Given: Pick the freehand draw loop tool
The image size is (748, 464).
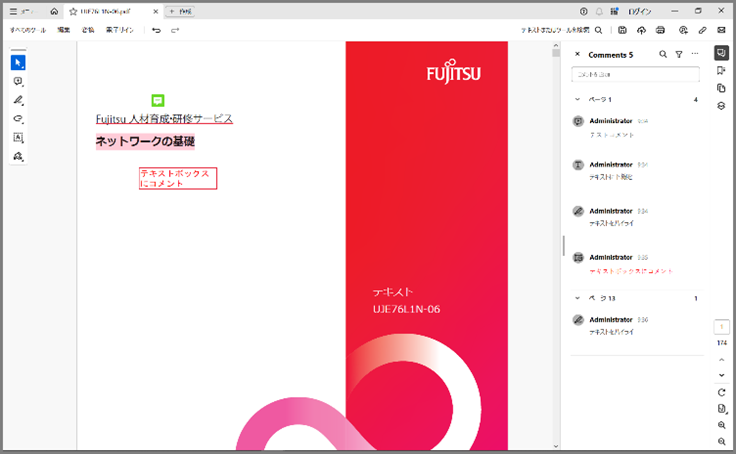Looking at the screenshot, I should 18,119.
